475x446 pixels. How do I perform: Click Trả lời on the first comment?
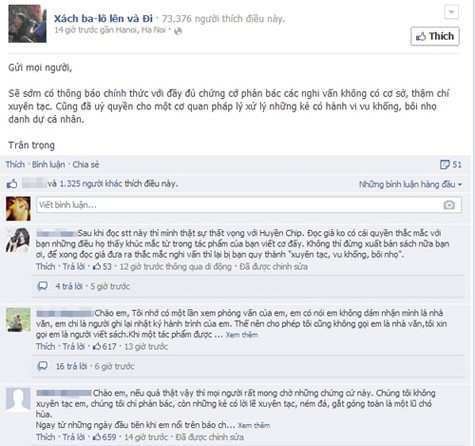[74, 266]
